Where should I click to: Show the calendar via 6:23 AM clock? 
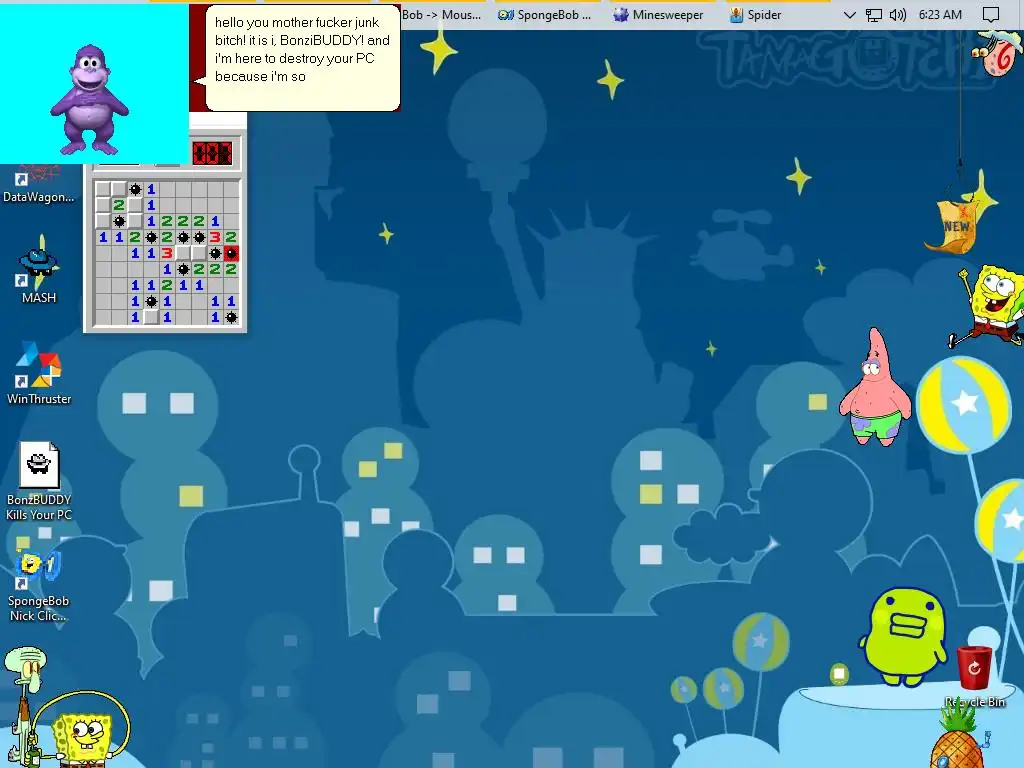(940, 14)
